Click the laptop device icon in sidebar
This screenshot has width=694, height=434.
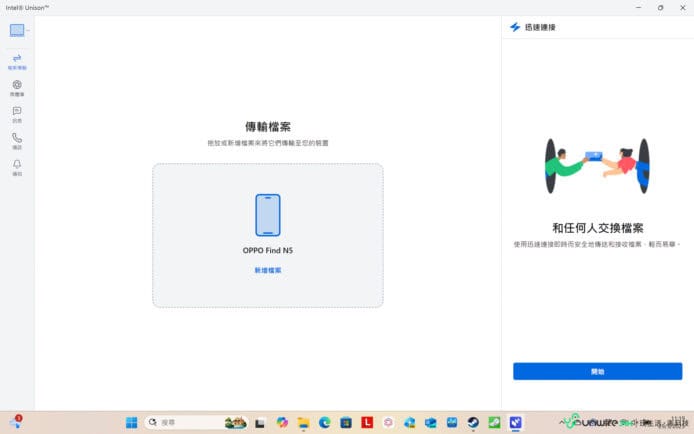click(17, 30)
